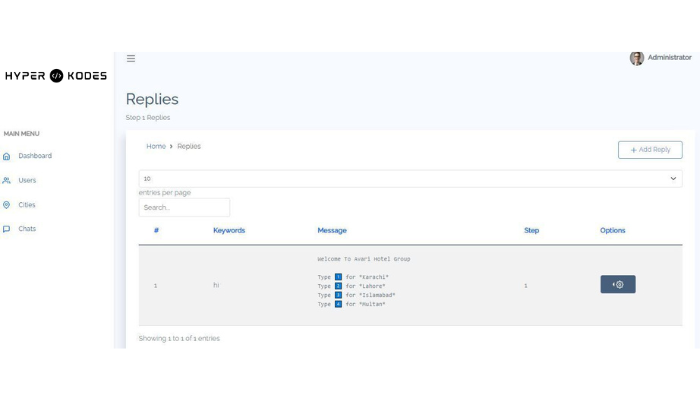
Task: Click the Add Reply button
Action: pyautogui.click(x=650, y=150)
